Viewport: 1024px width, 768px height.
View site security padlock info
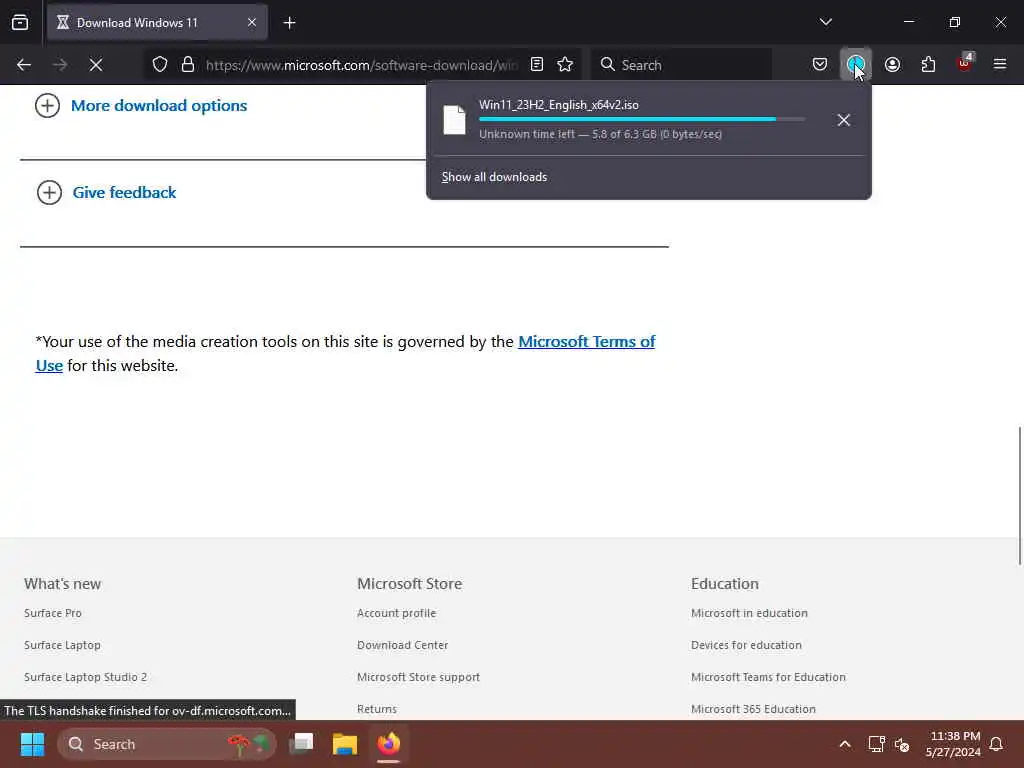click(188, 65)
